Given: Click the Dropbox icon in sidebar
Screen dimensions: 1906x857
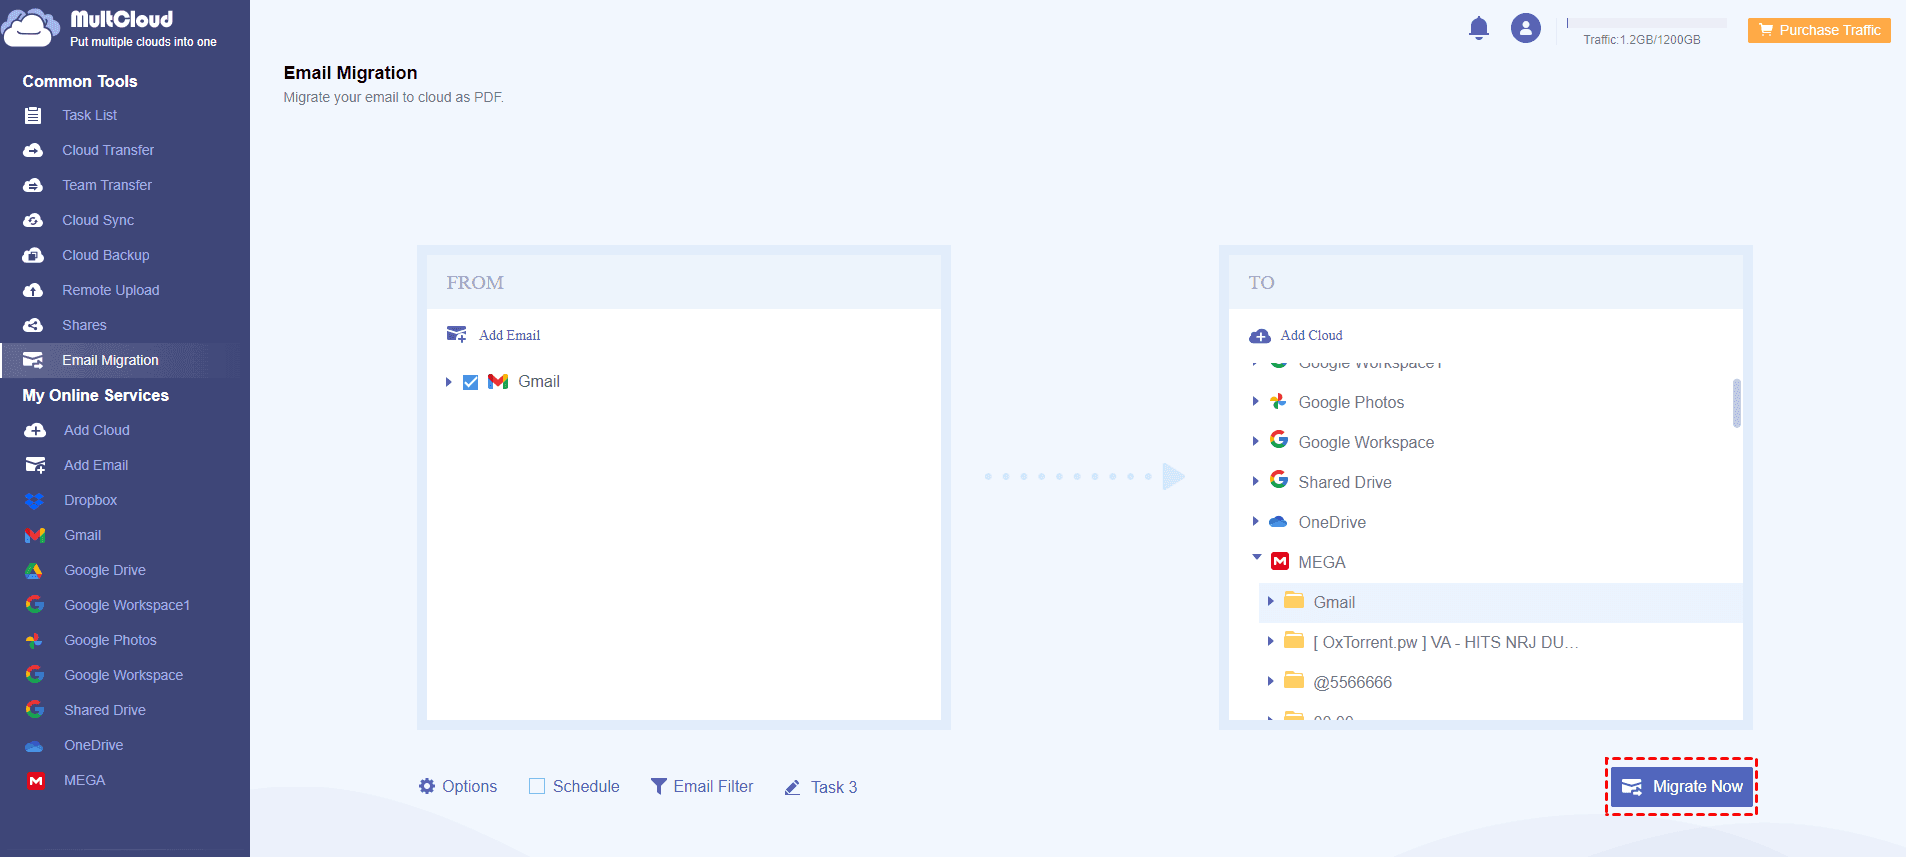Looking at the screenshot, I should click(x=35, y=500).
